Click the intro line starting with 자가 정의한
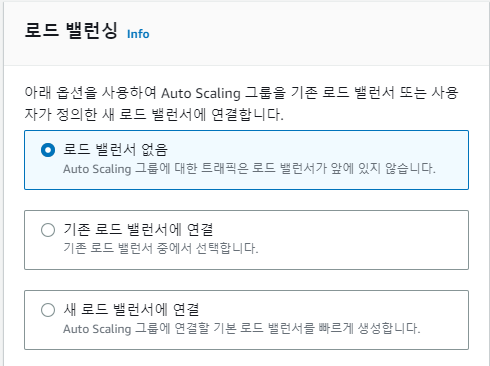The height and width of the screenshot is (366, 490). click(x=154, y=115)
